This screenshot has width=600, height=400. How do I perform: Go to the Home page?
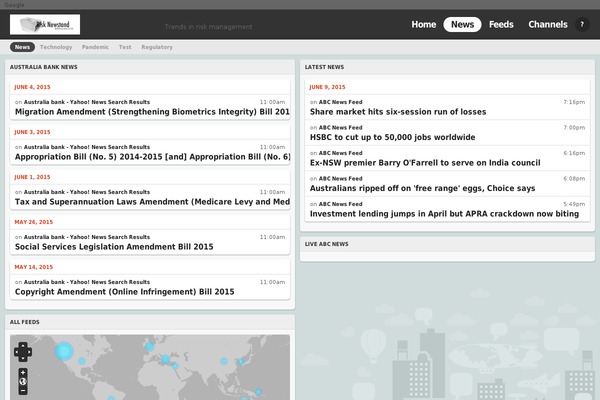click(x=424, y=24)
